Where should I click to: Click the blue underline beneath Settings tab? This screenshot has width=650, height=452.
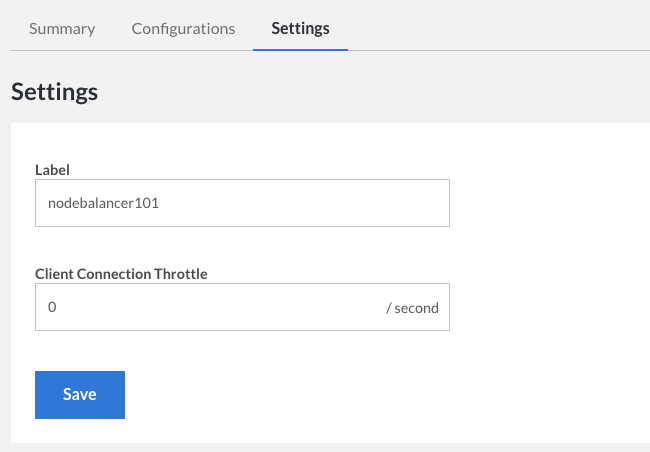tap(300, 48)
